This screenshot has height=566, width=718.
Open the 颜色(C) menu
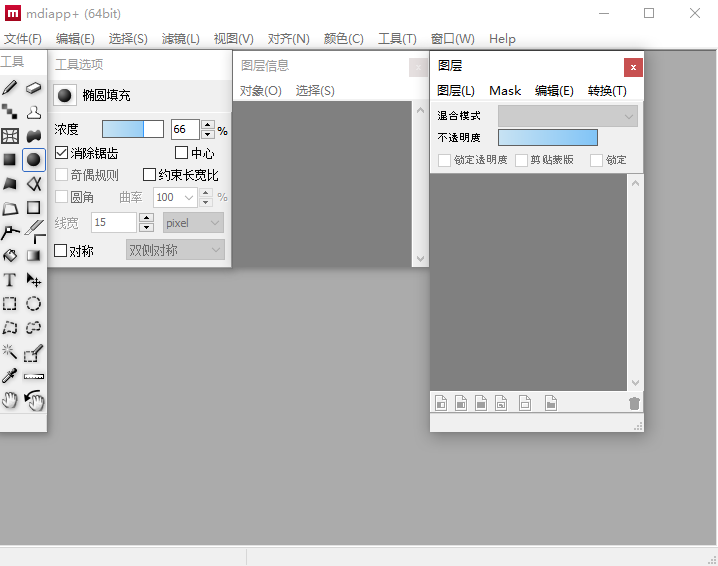pyautogui.click(x=343, y=39)
